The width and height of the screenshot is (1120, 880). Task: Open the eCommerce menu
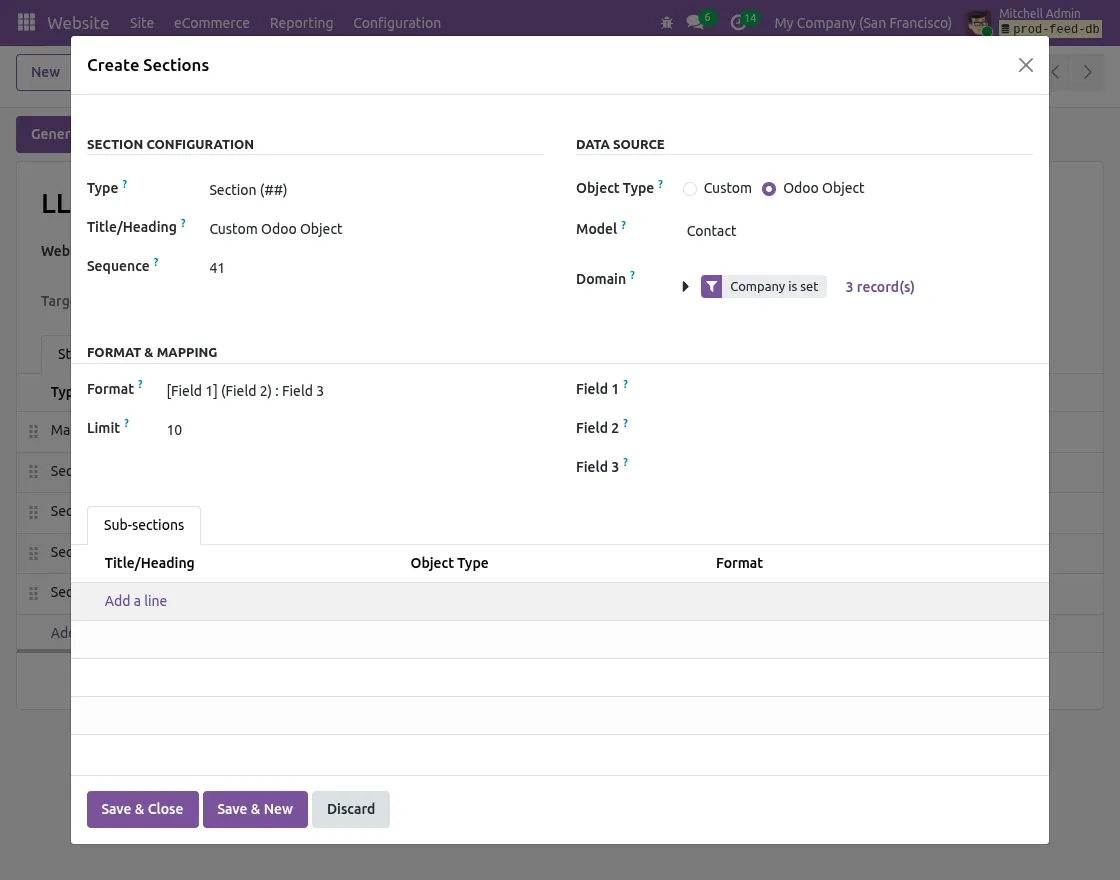coord(211,23)
